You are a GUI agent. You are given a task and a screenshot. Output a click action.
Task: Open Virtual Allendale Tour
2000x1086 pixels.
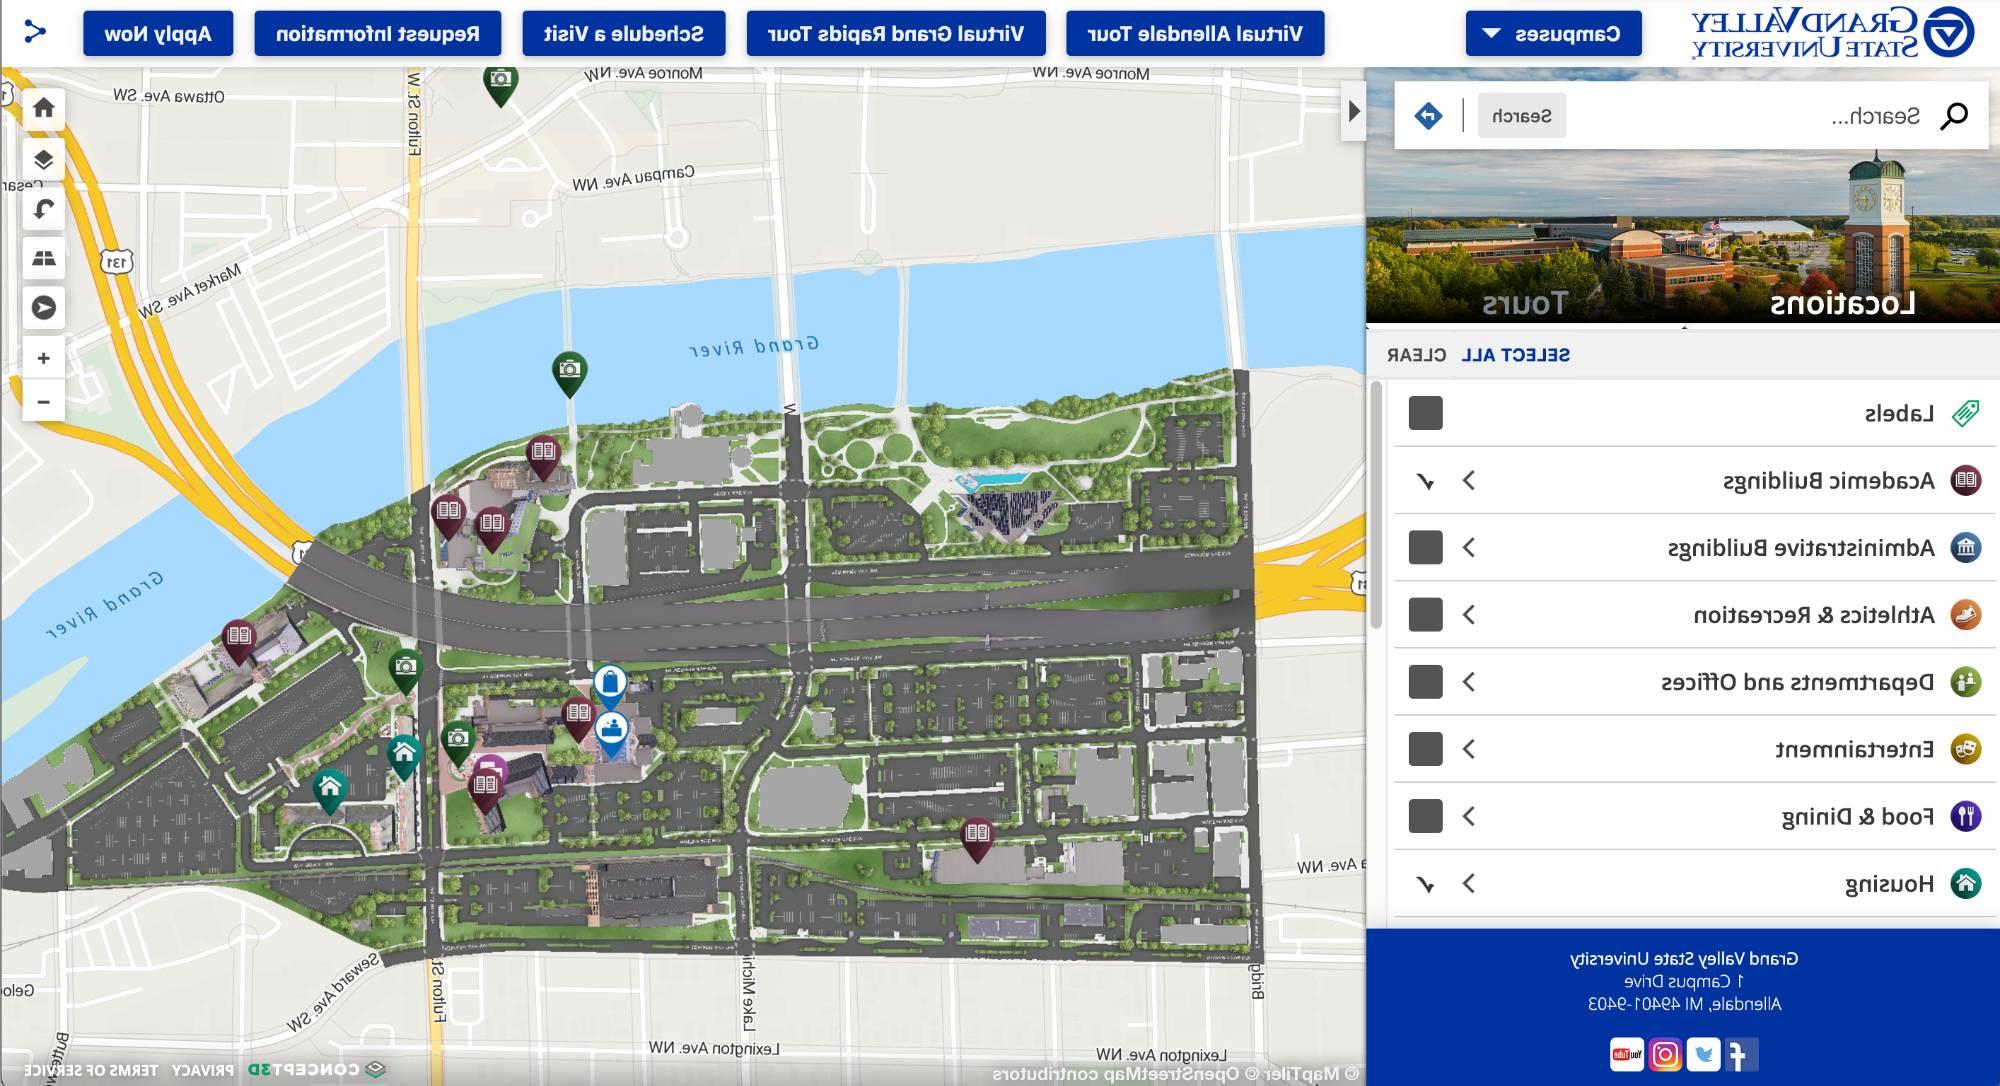coord(1195,34)
